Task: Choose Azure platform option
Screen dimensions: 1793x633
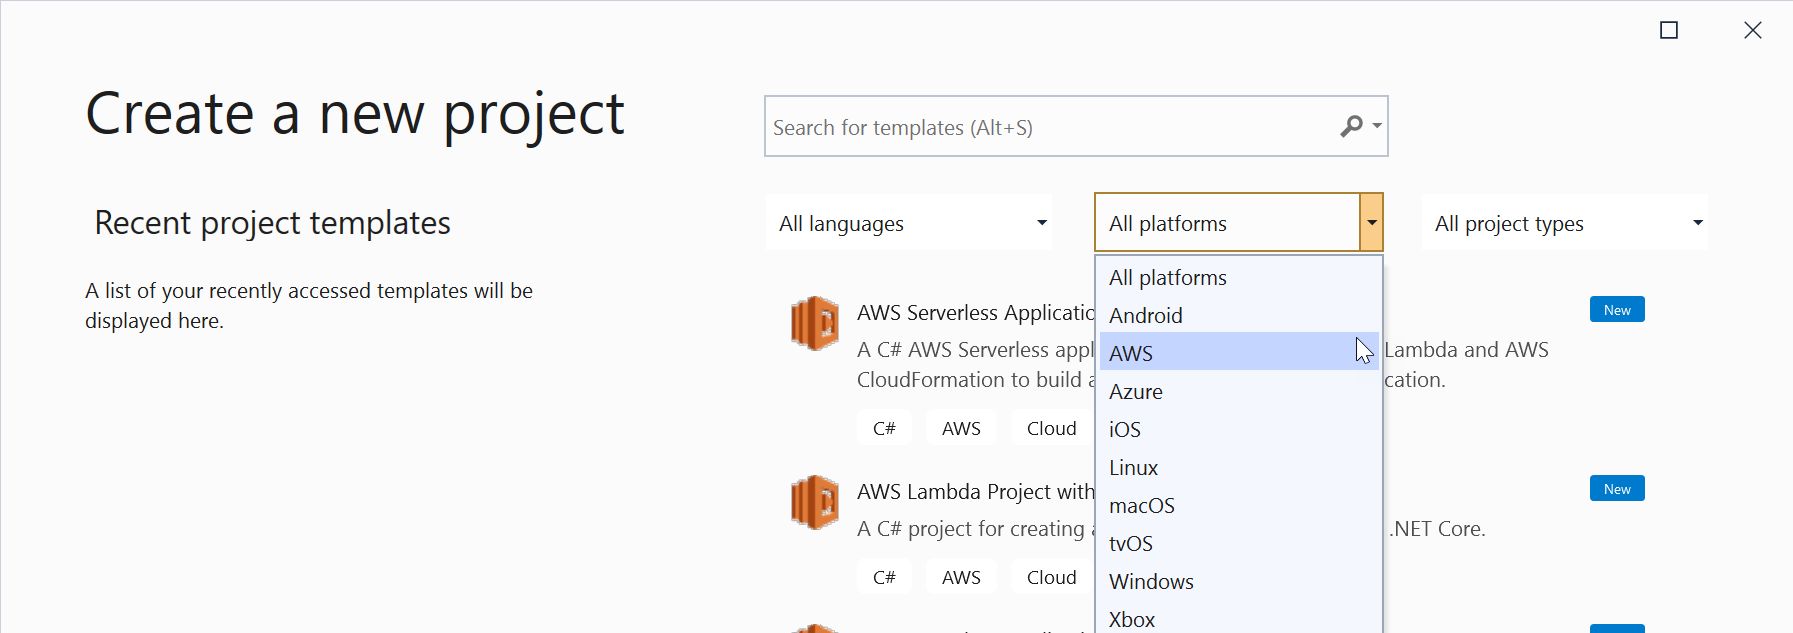Action: point(1239,391)
